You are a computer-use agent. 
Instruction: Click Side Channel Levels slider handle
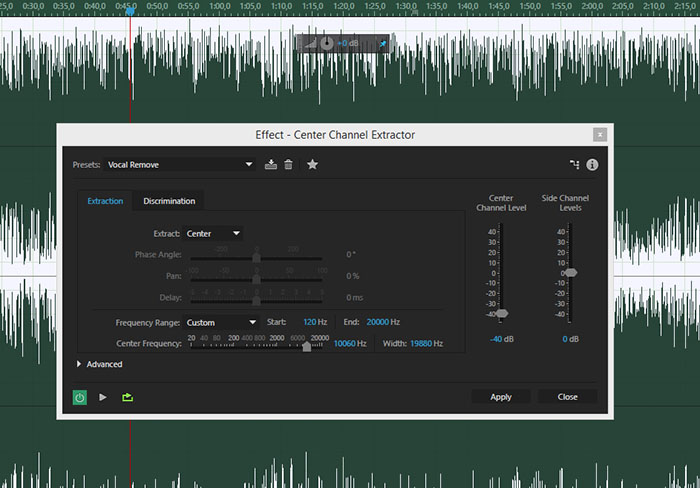tap(571, 273)
